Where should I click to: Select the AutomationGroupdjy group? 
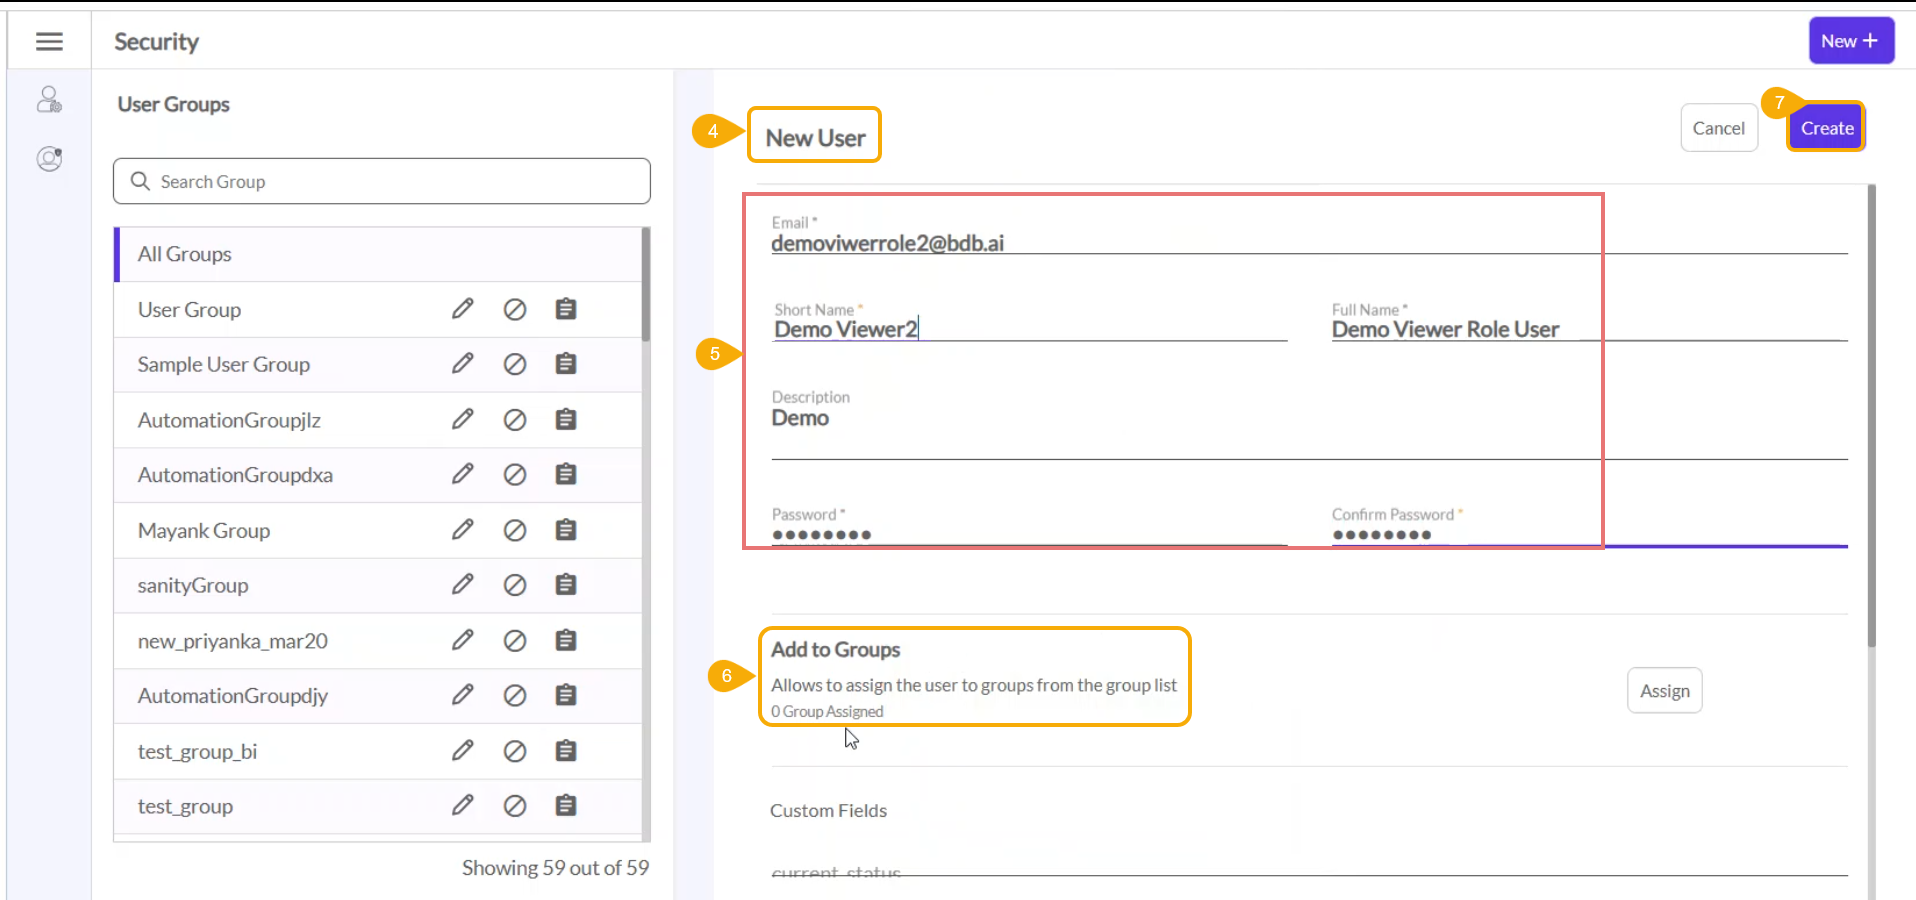coord(233,696)
